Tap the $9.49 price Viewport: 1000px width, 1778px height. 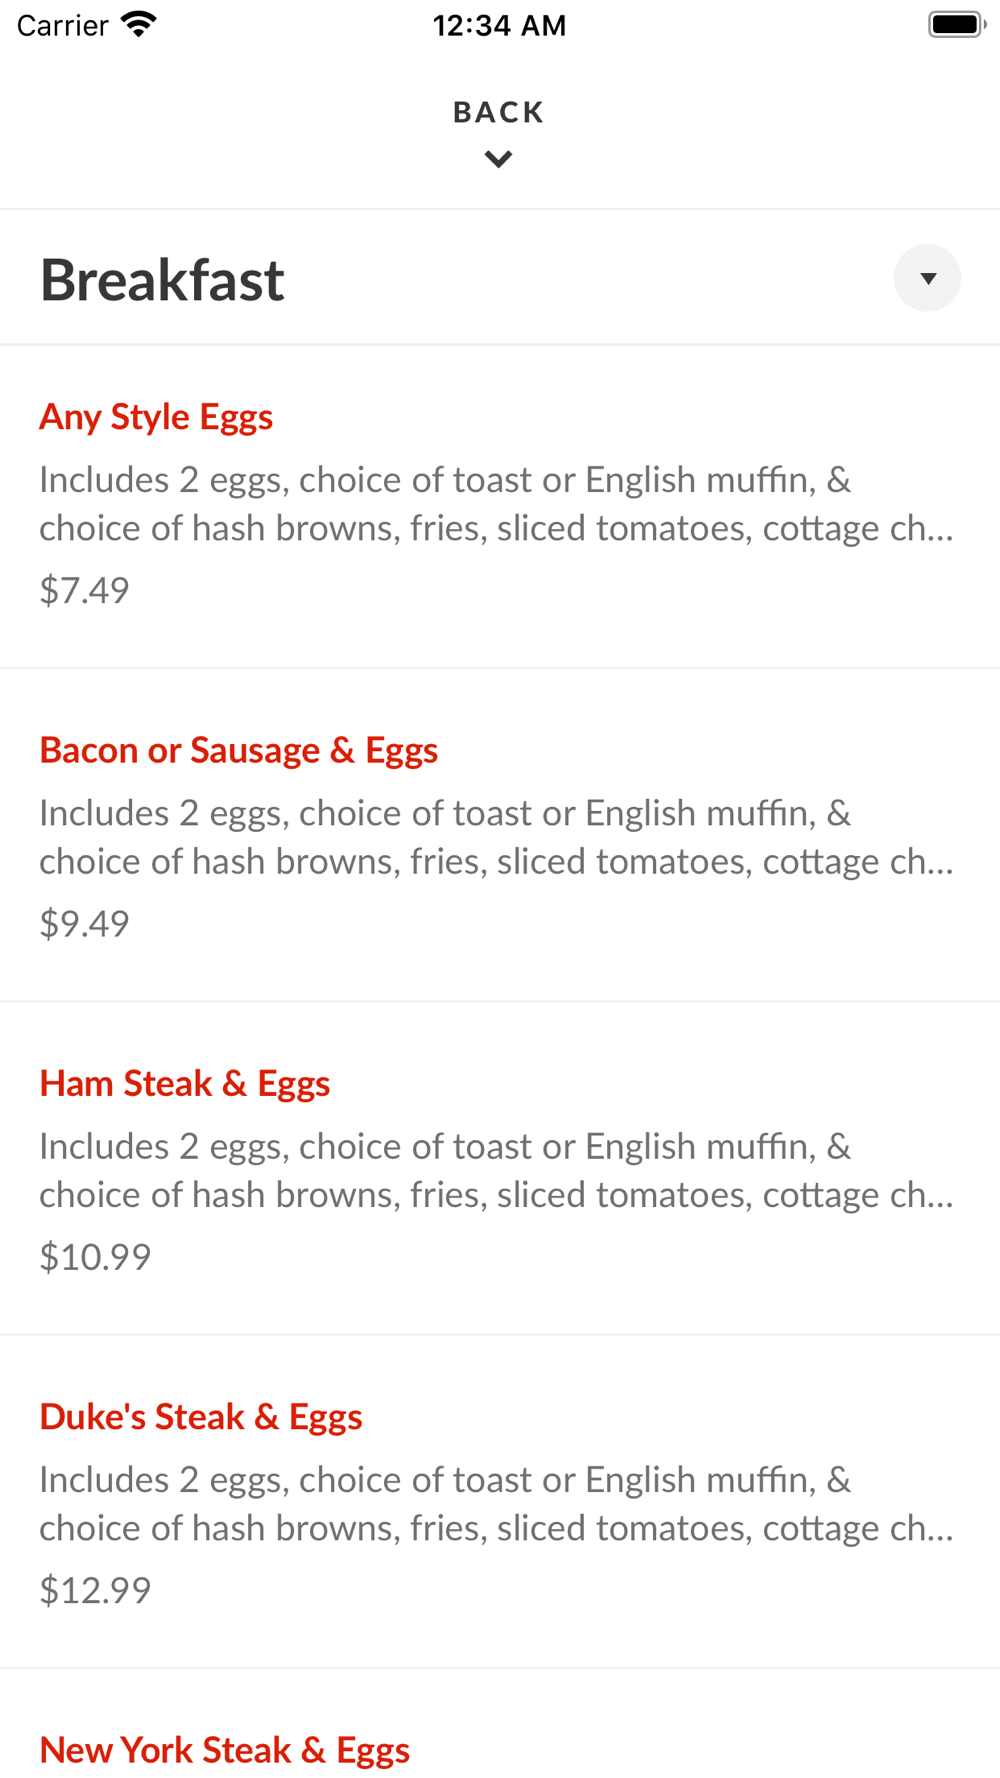click(85, 923)
